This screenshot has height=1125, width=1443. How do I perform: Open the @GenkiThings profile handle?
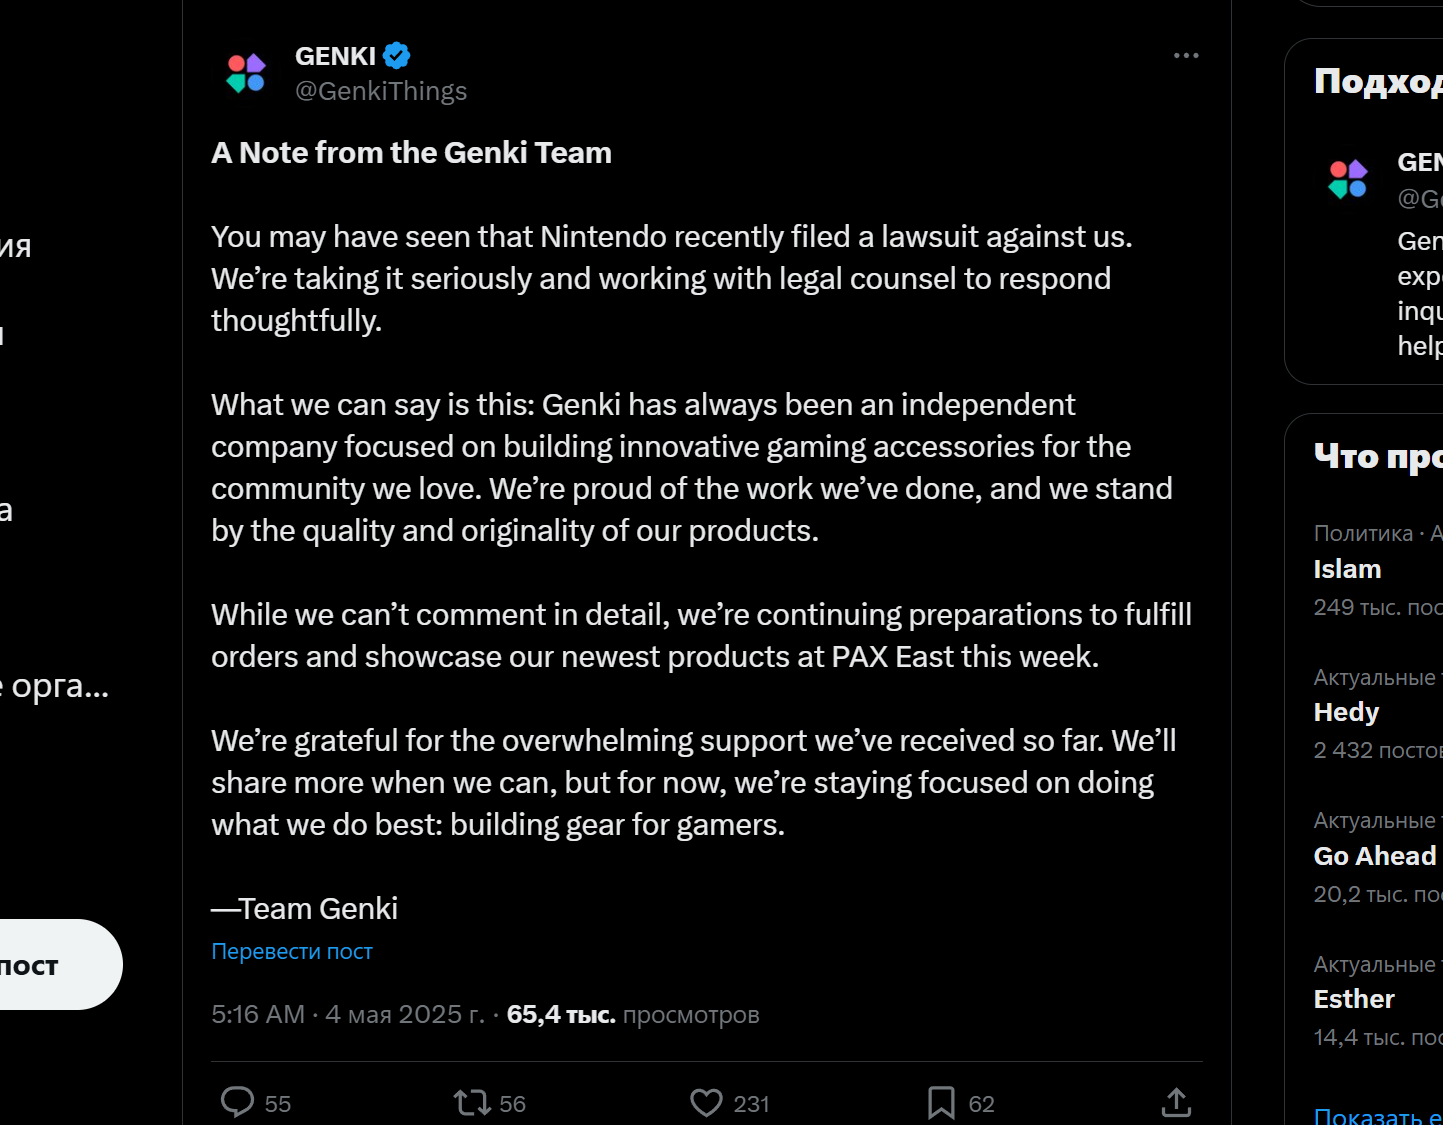381,91
